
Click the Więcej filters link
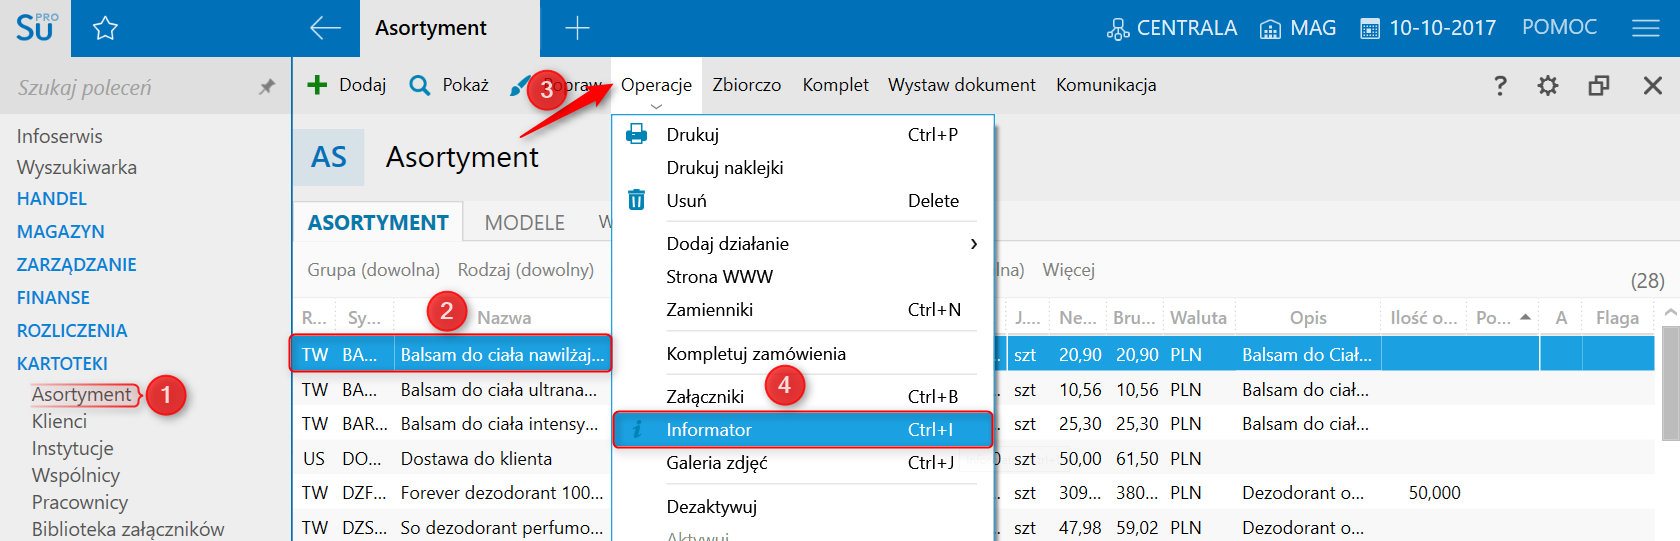tap(1068, 270)
